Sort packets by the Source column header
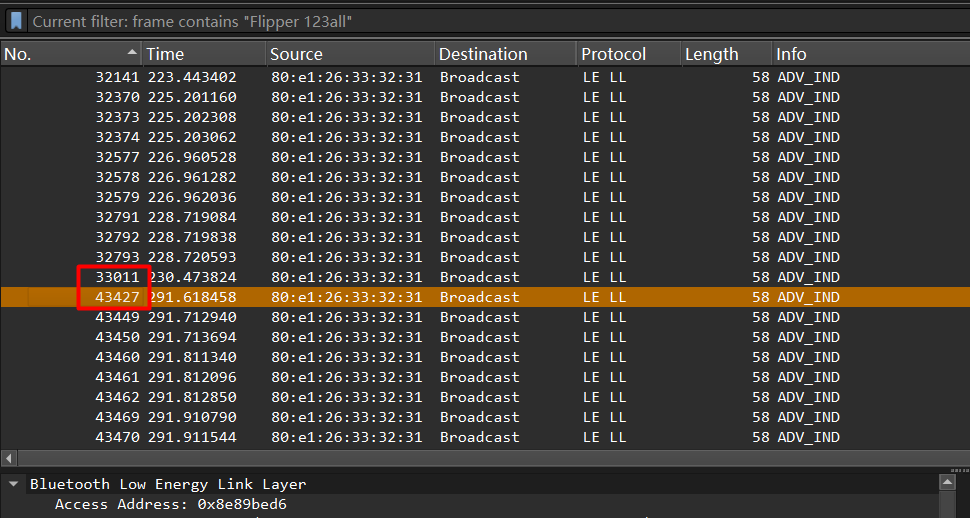 (x=350, y=54)
